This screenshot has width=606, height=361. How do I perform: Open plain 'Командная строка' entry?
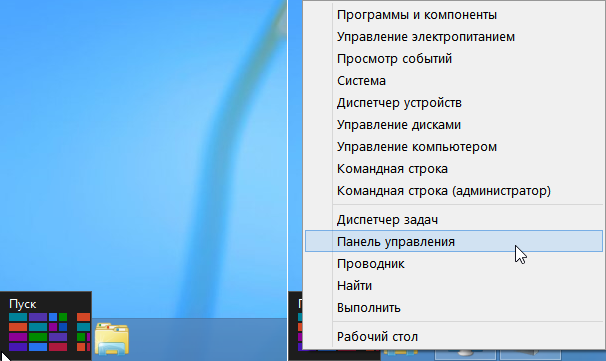point(454,169)
